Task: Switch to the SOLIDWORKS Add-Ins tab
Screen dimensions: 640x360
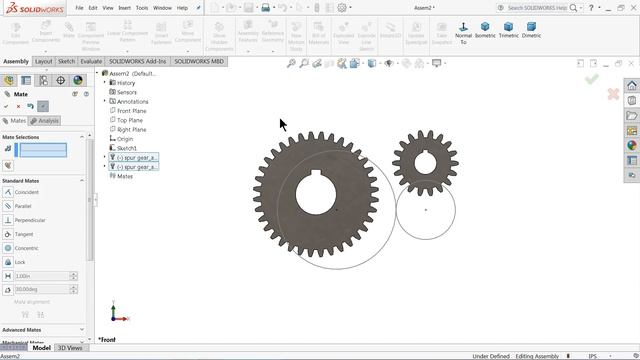Action: click(138, 62)
